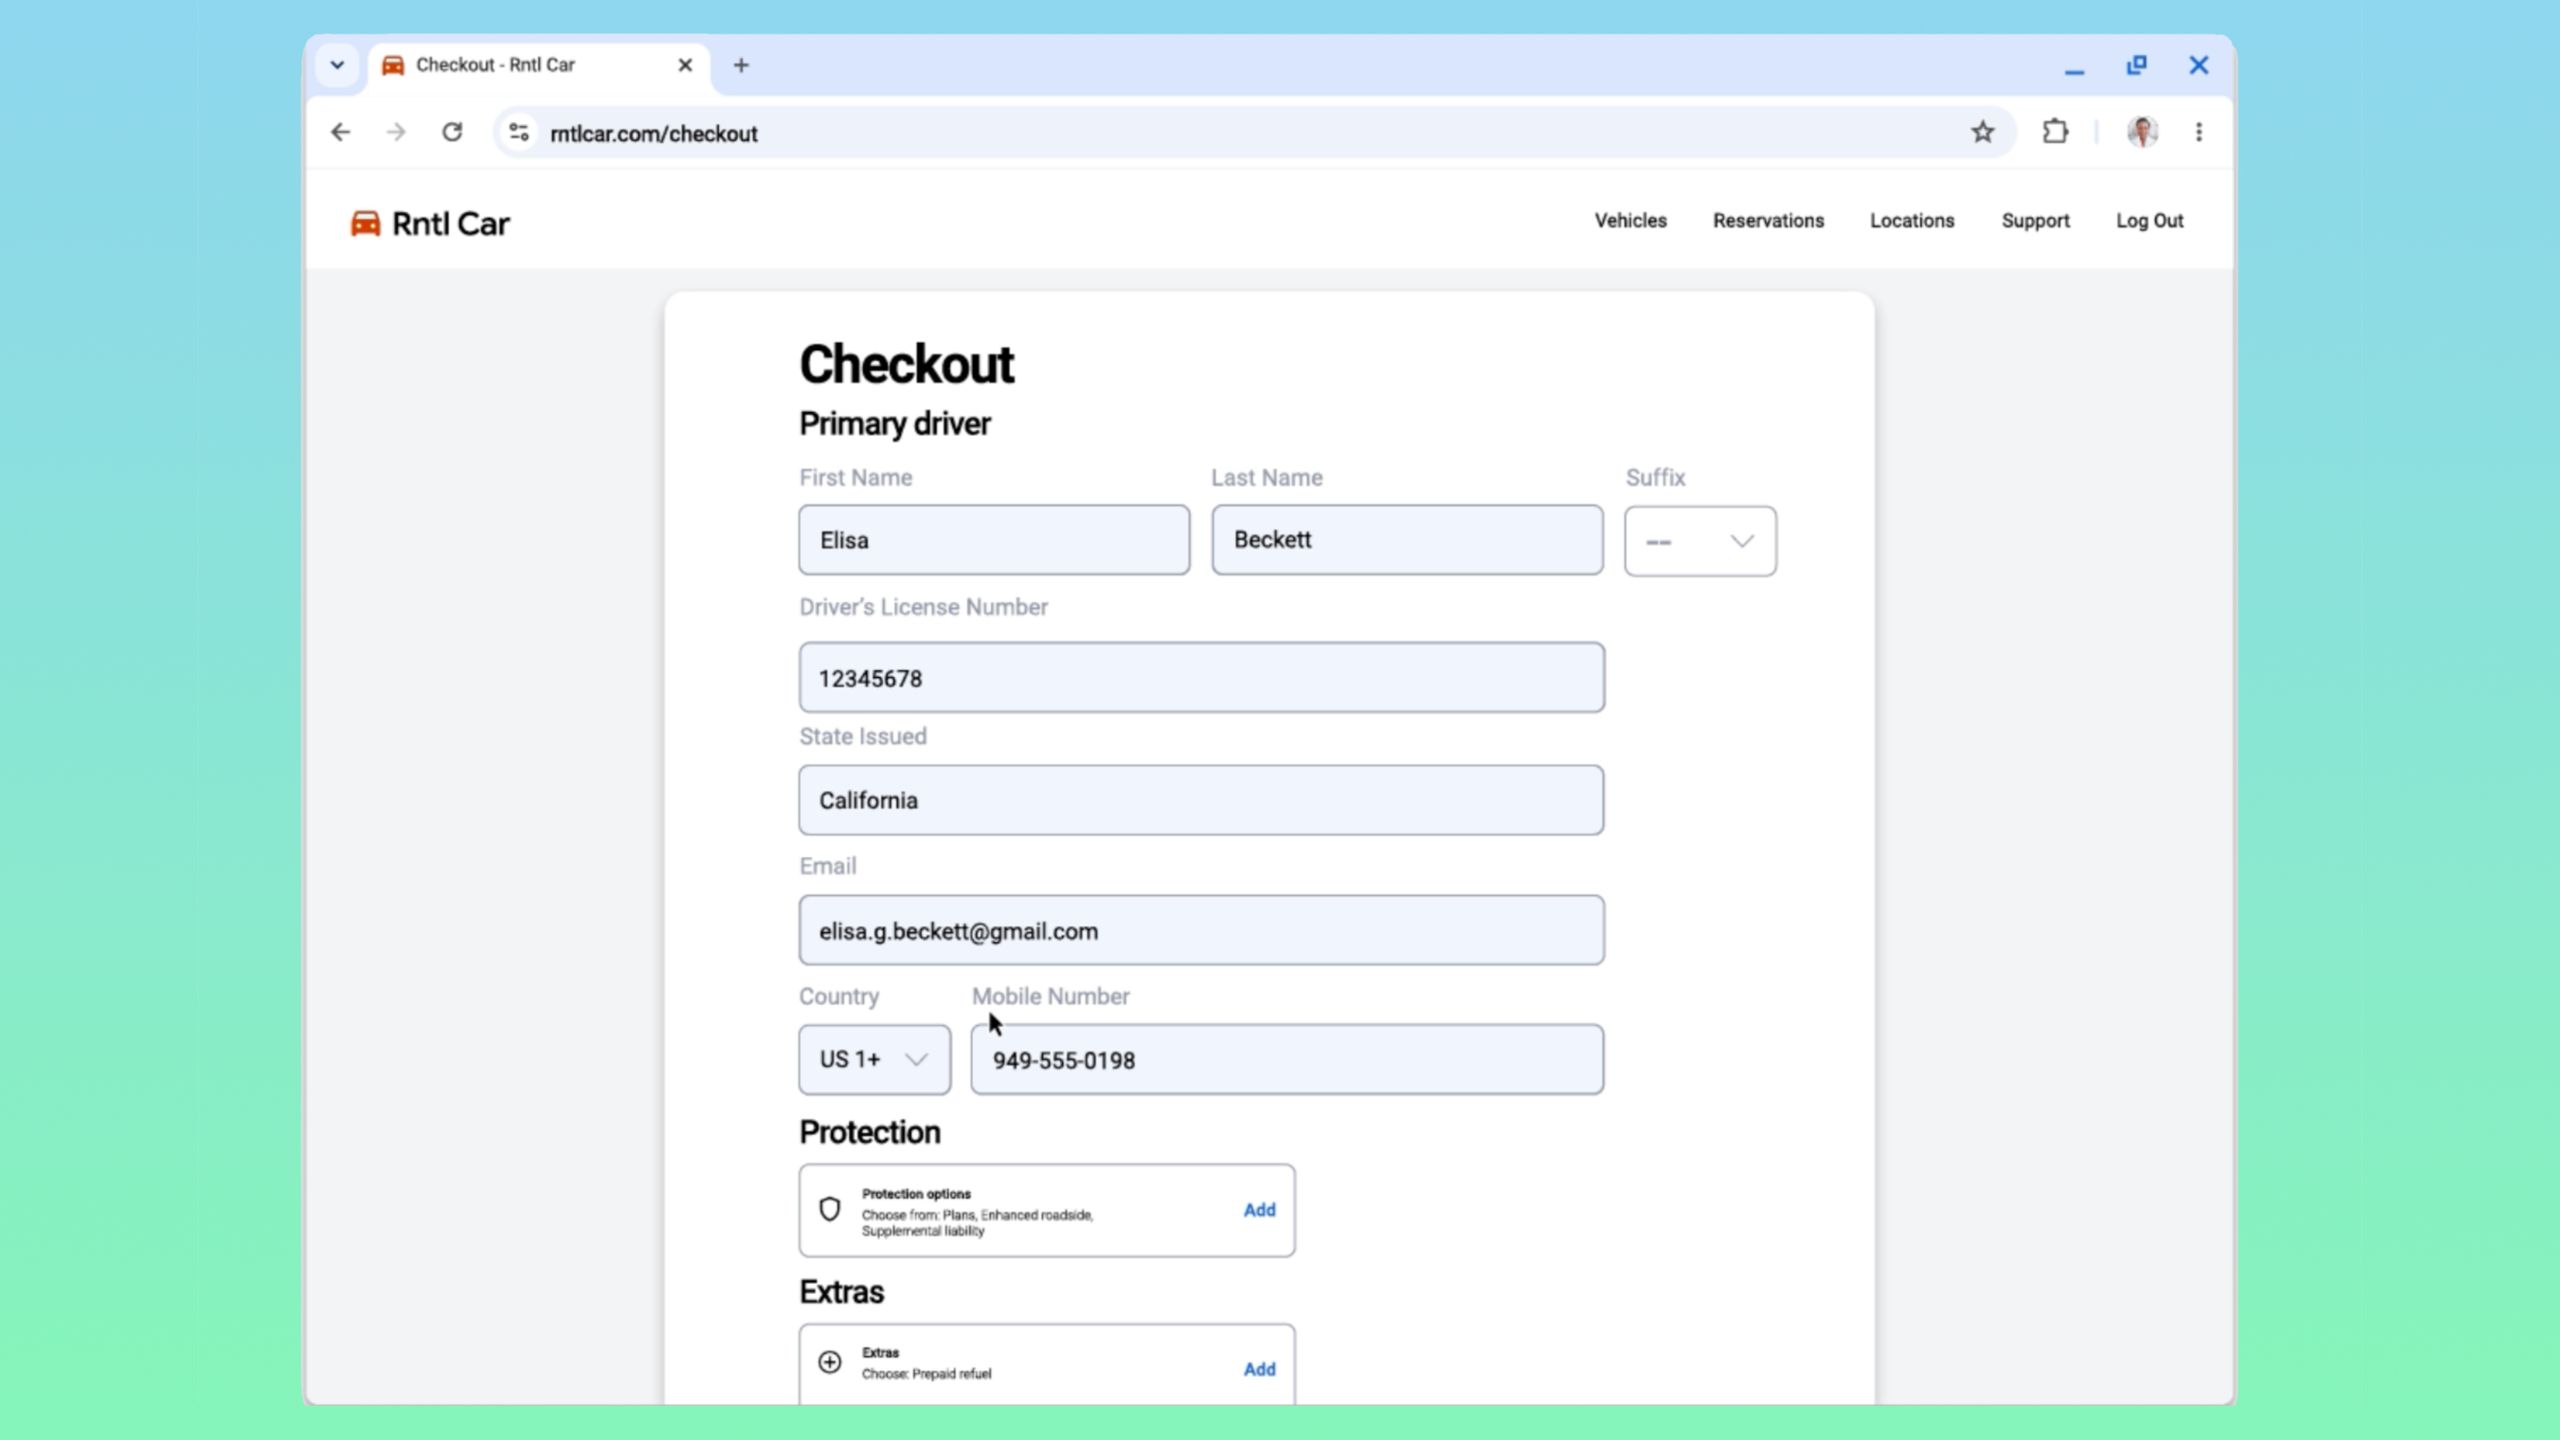2560x1440 pixels.
Task: Close the Checkout browser tab
Action: pos(686,64)
